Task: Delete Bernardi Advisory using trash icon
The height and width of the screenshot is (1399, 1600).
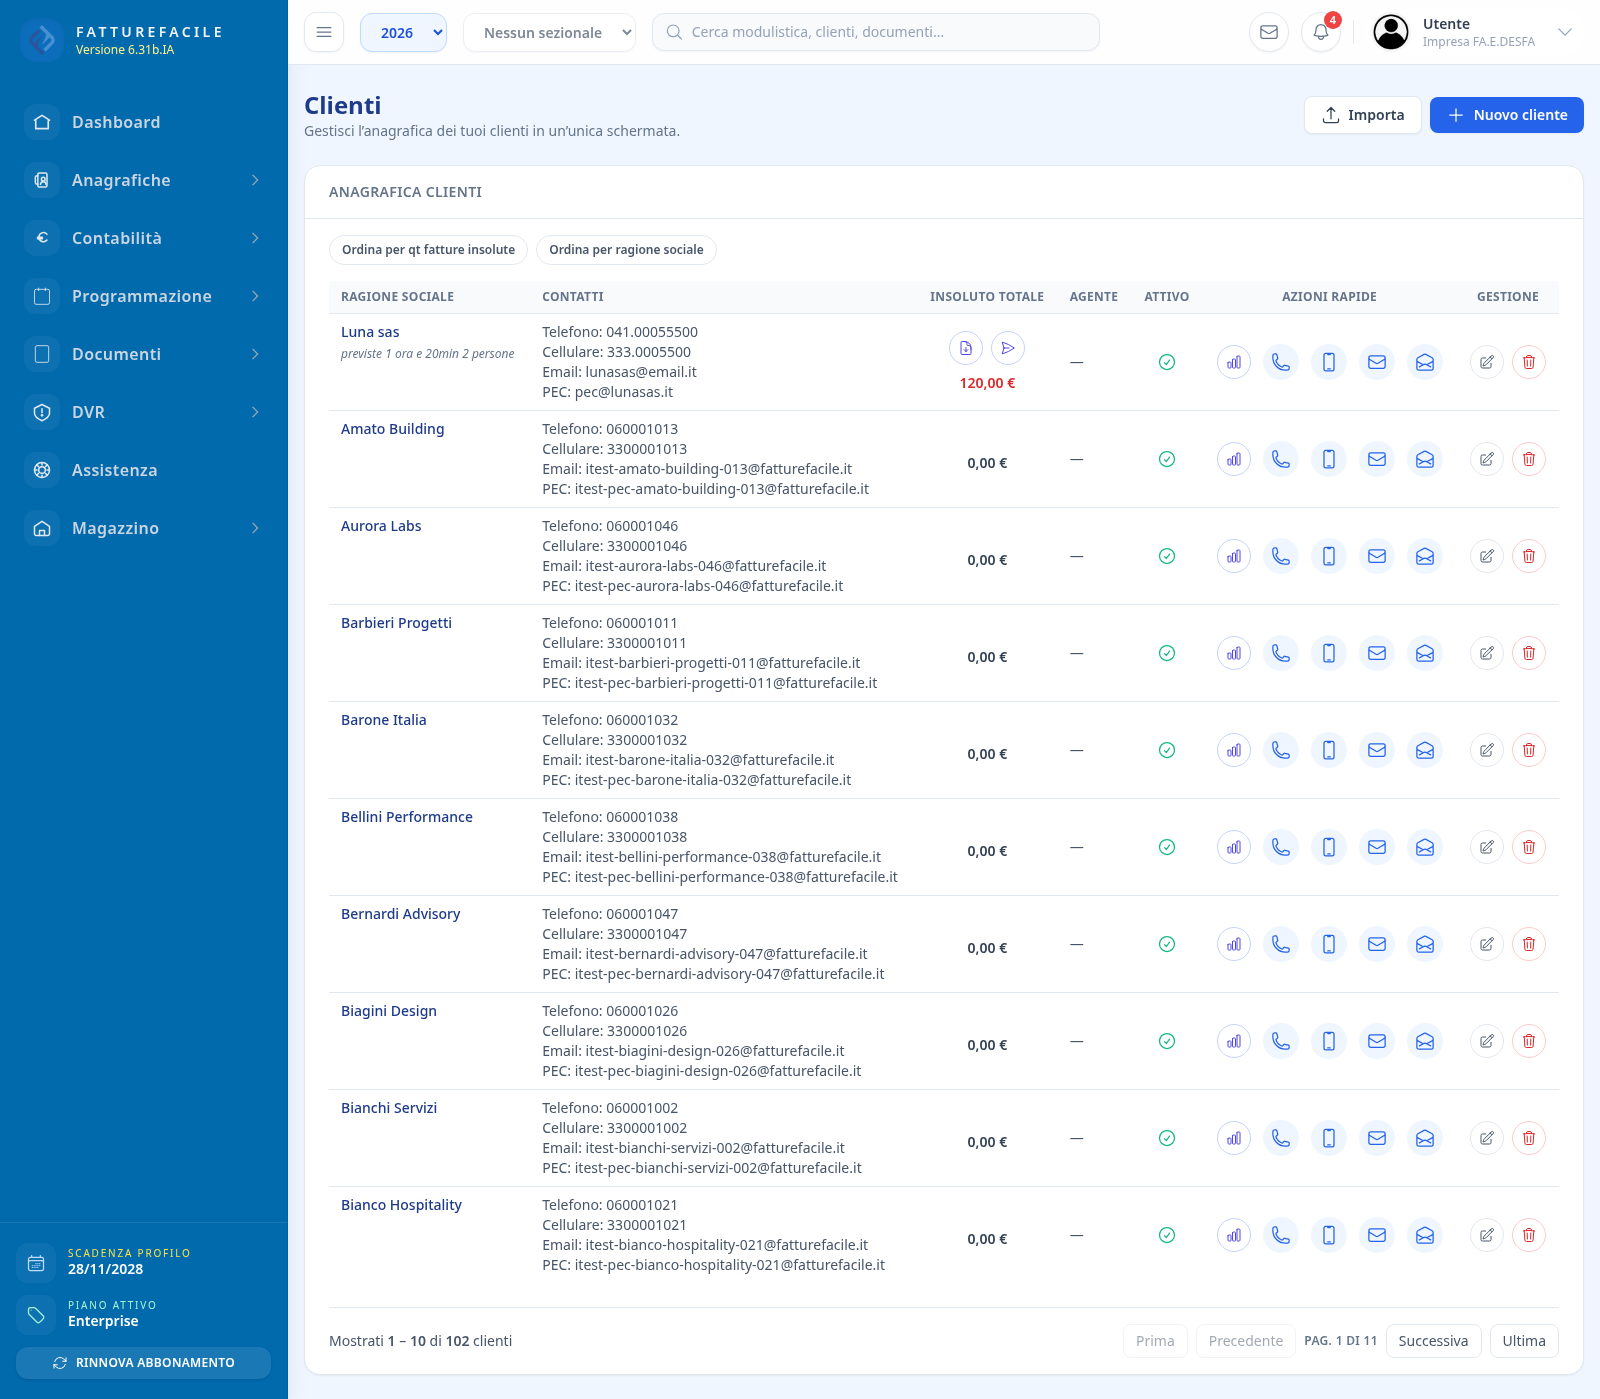Action: pos(1529,944)
